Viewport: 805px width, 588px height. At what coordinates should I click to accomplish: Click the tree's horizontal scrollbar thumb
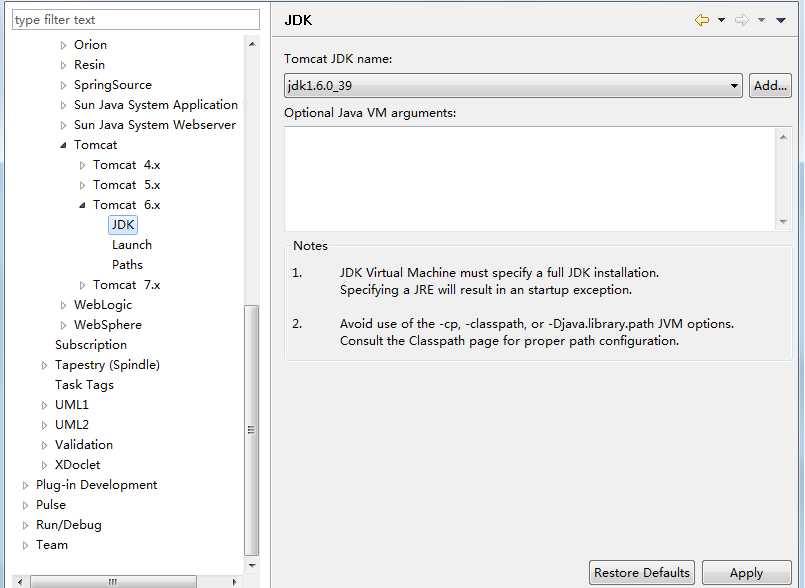coord(113,582)
